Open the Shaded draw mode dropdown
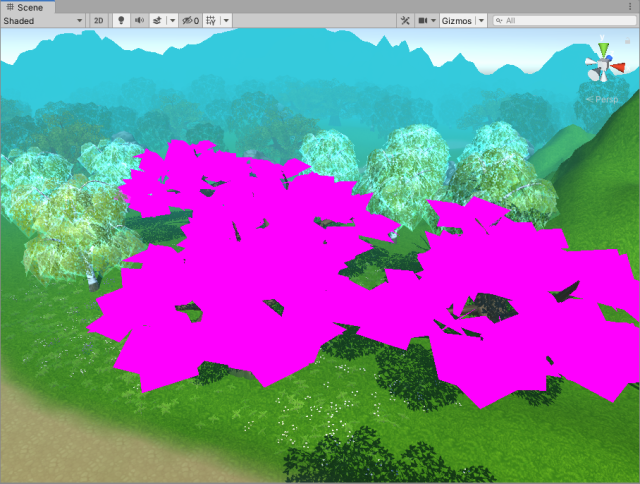Image resolution: width=640 pixels, height=484 pixels. pyautogui.click(x=43, y=20)
